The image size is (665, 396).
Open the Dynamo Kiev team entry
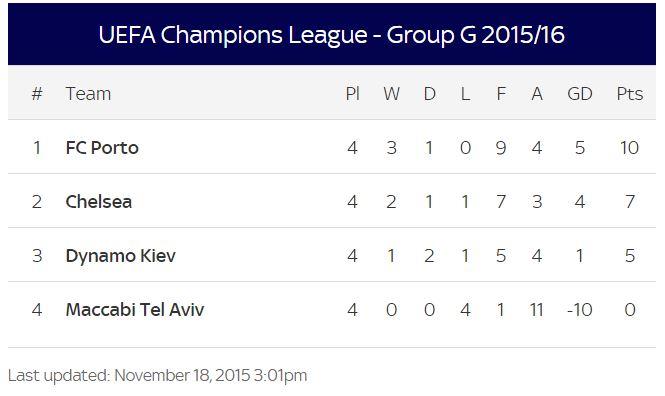click(120, 256)
